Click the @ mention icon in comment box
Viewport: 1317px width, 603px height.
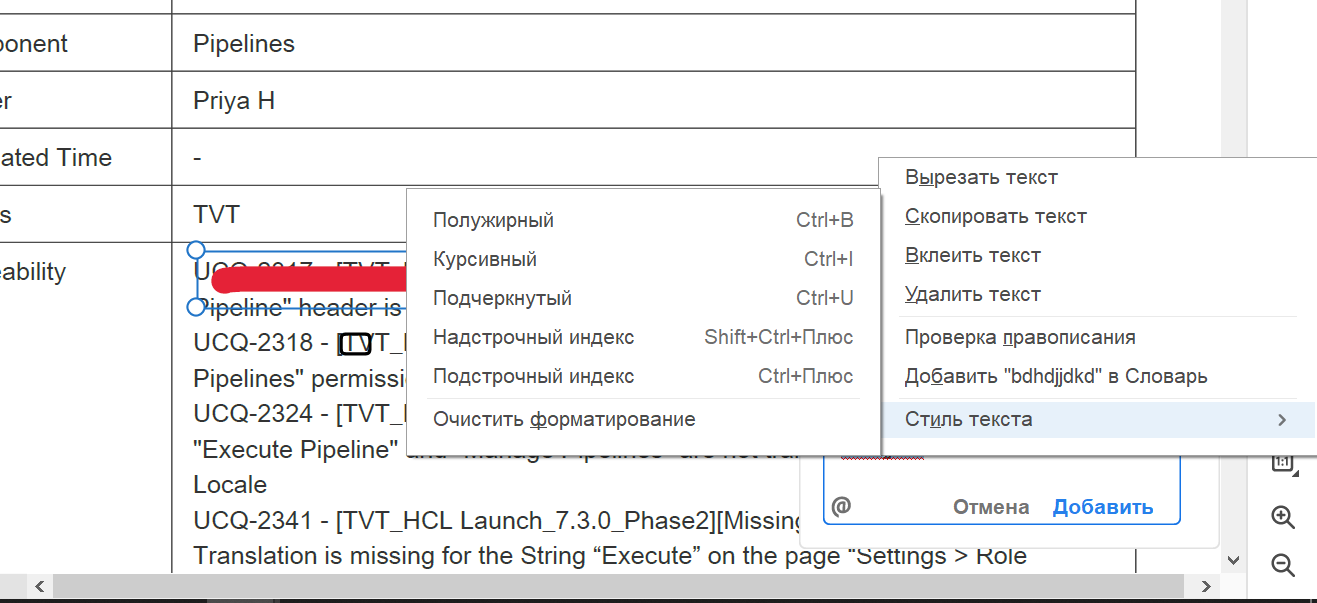[842, 507]
